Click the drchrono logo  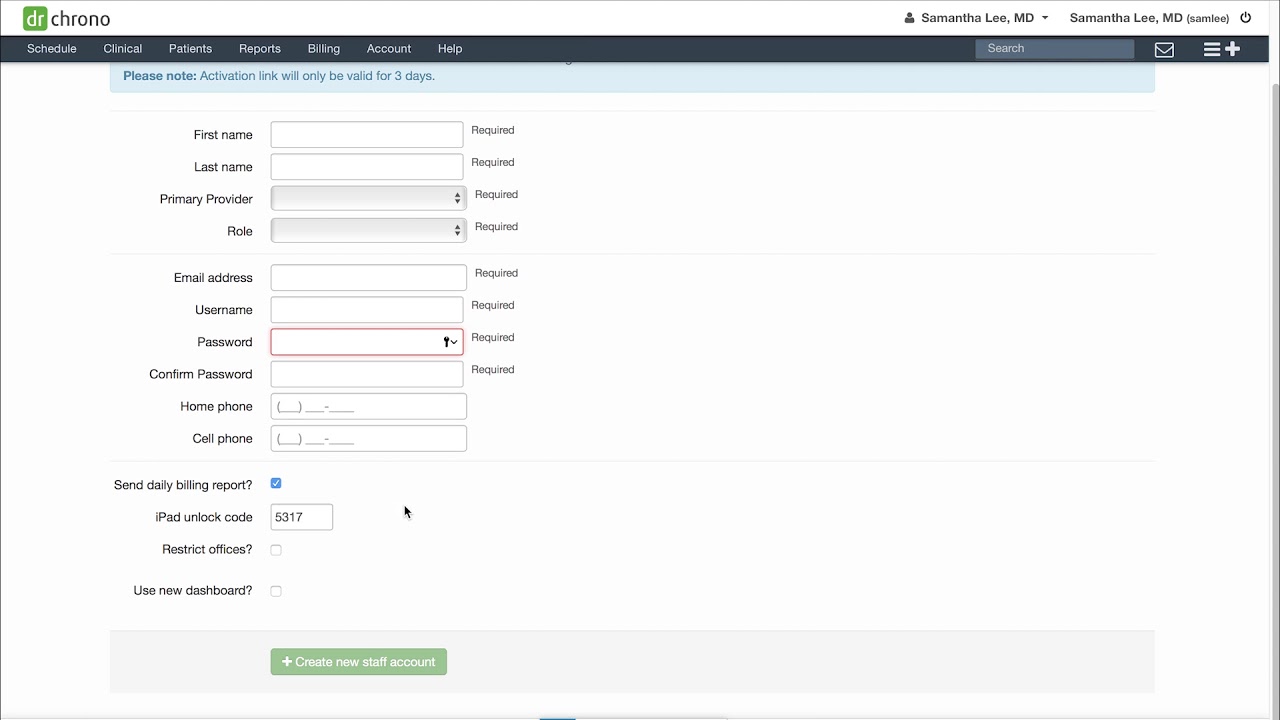[x=67, y=18]
